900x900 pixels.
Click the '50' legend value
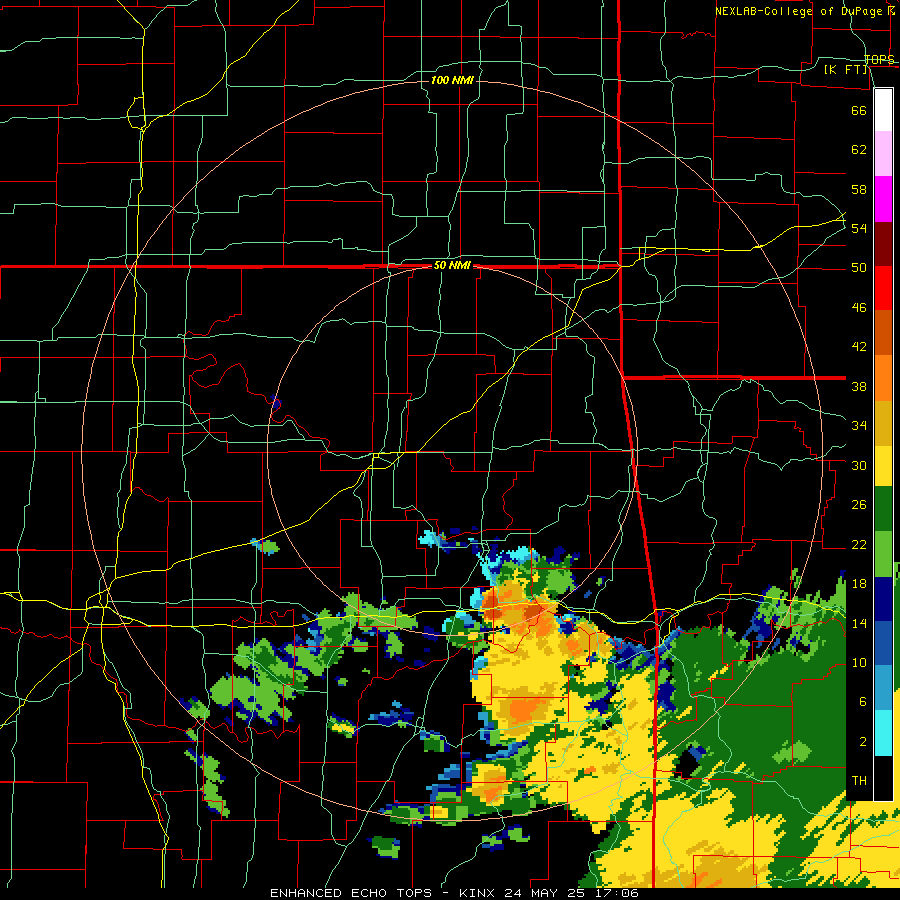click(x=859, y=268)
